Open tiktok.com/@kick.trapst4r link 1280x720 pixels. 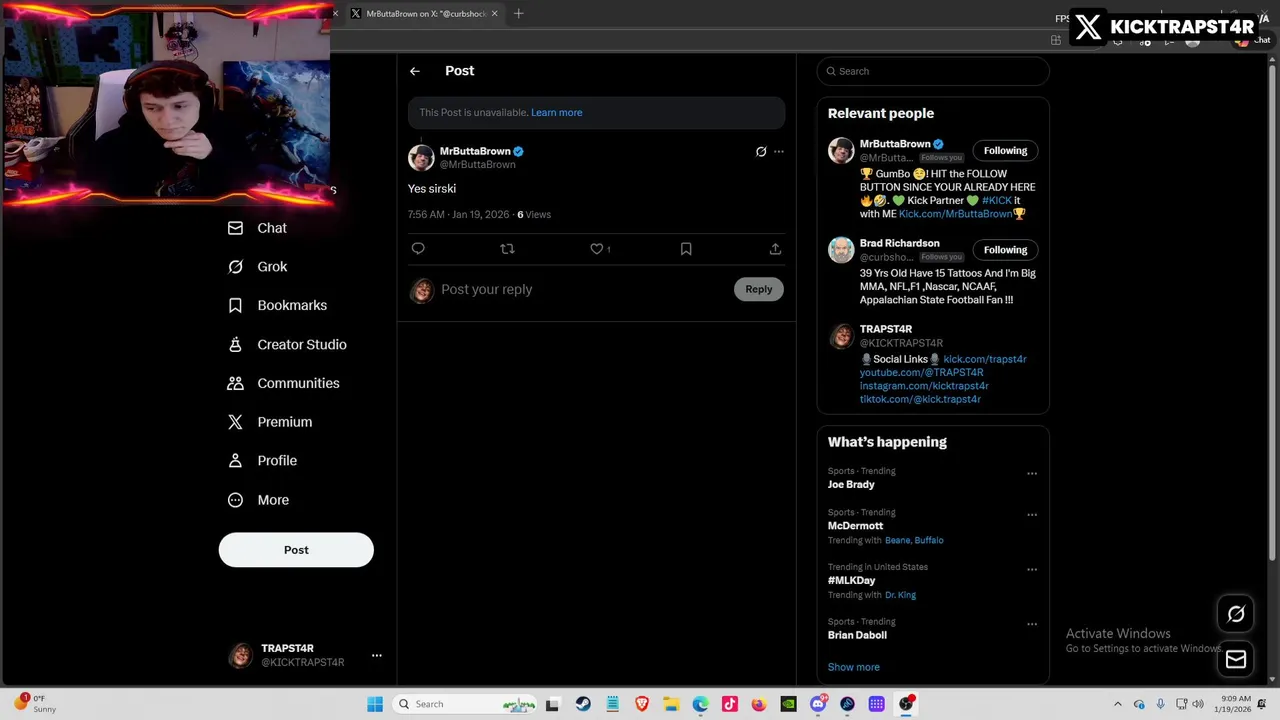[920, 399]
